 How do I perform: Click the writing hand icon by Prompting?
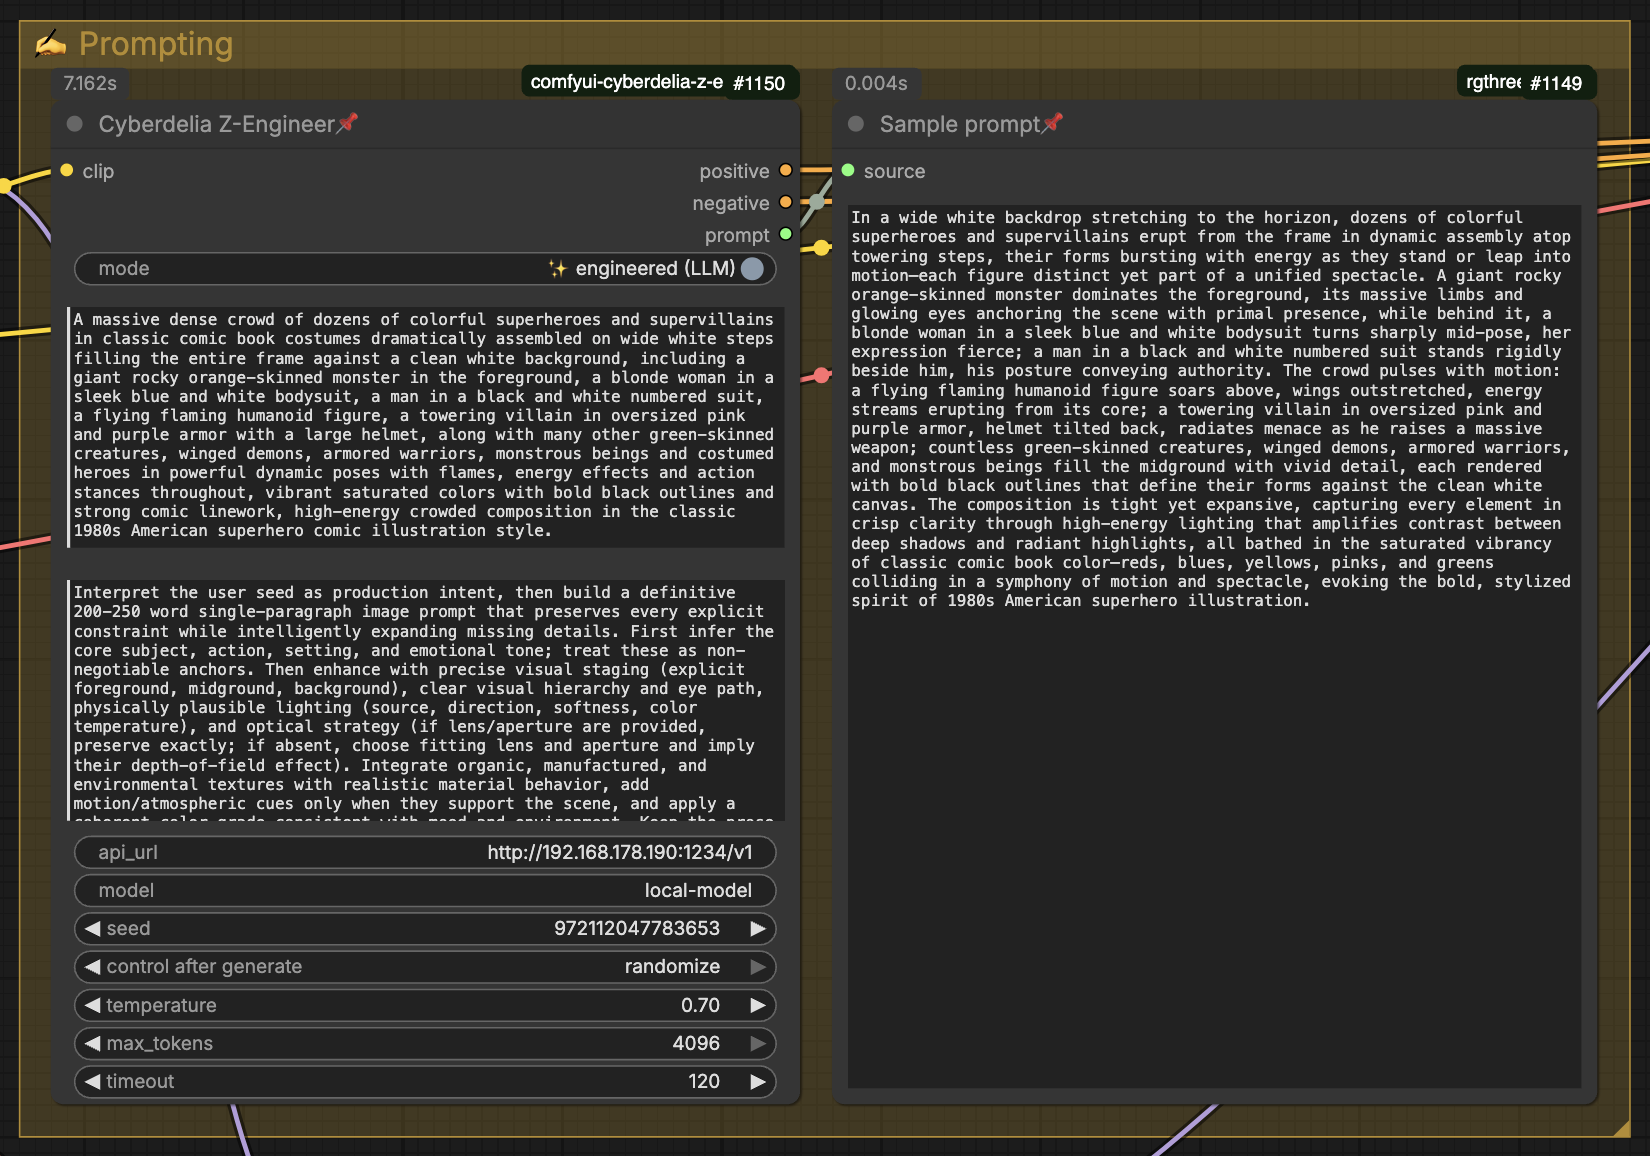[50, 44]
